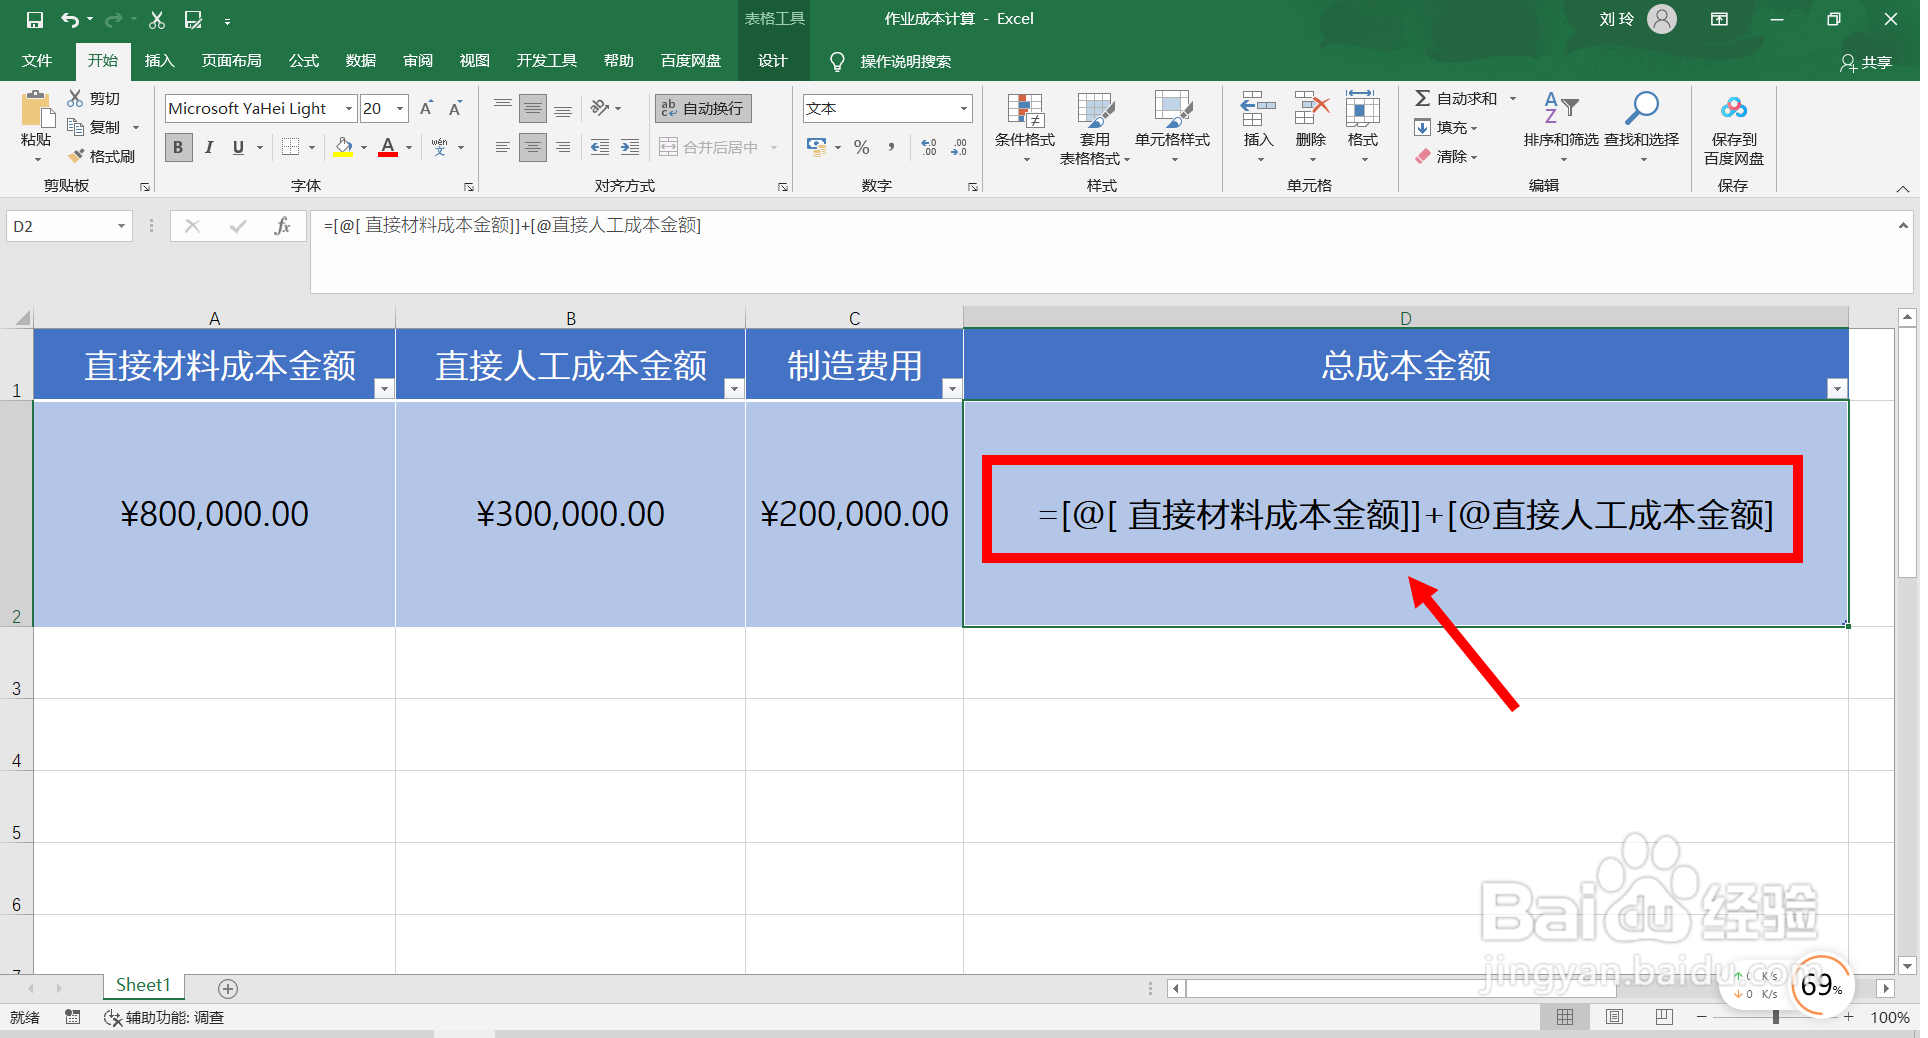Image resolution: width=1928 pixels, height=1038 pixels.
Task: Open Cell Styles gallery
Action: [x=1173, y=128]
